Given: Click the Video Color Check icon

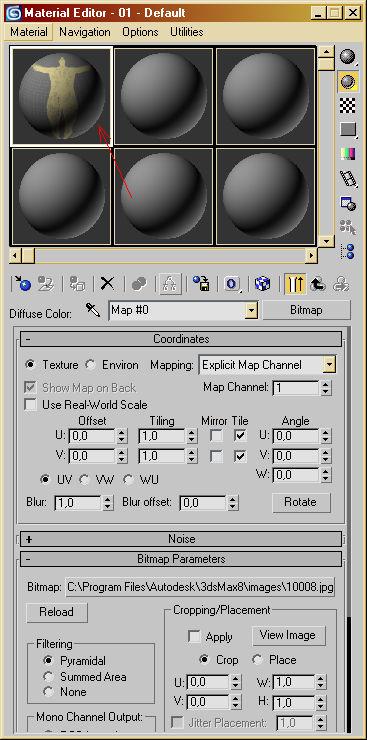Looking at the screenshot, I should point(348,154).
